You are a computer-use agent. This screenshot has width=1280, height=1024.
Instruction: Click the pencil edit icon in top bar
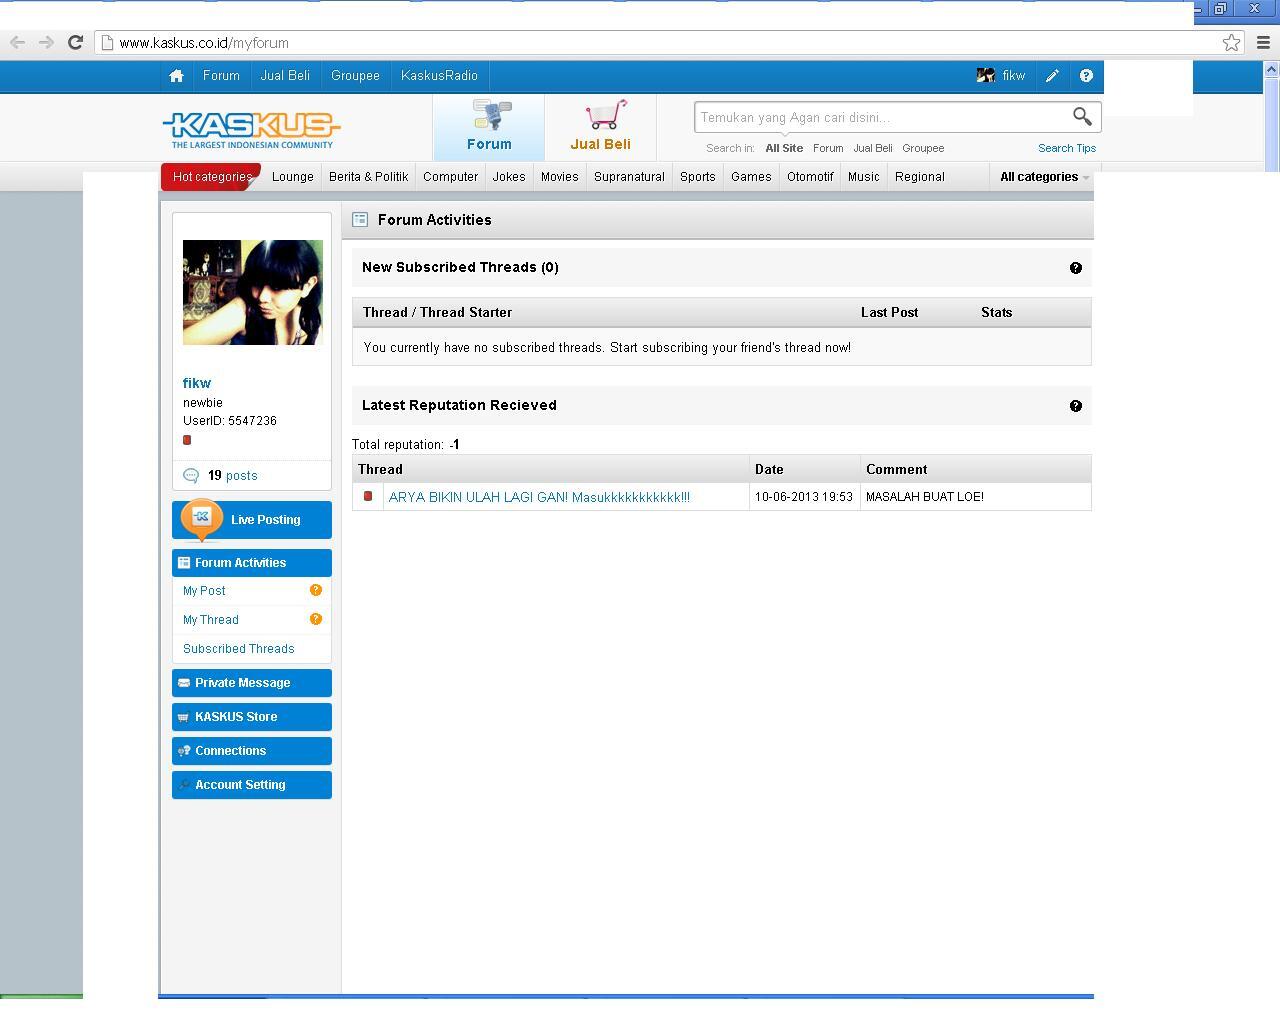pos(1052,76)
